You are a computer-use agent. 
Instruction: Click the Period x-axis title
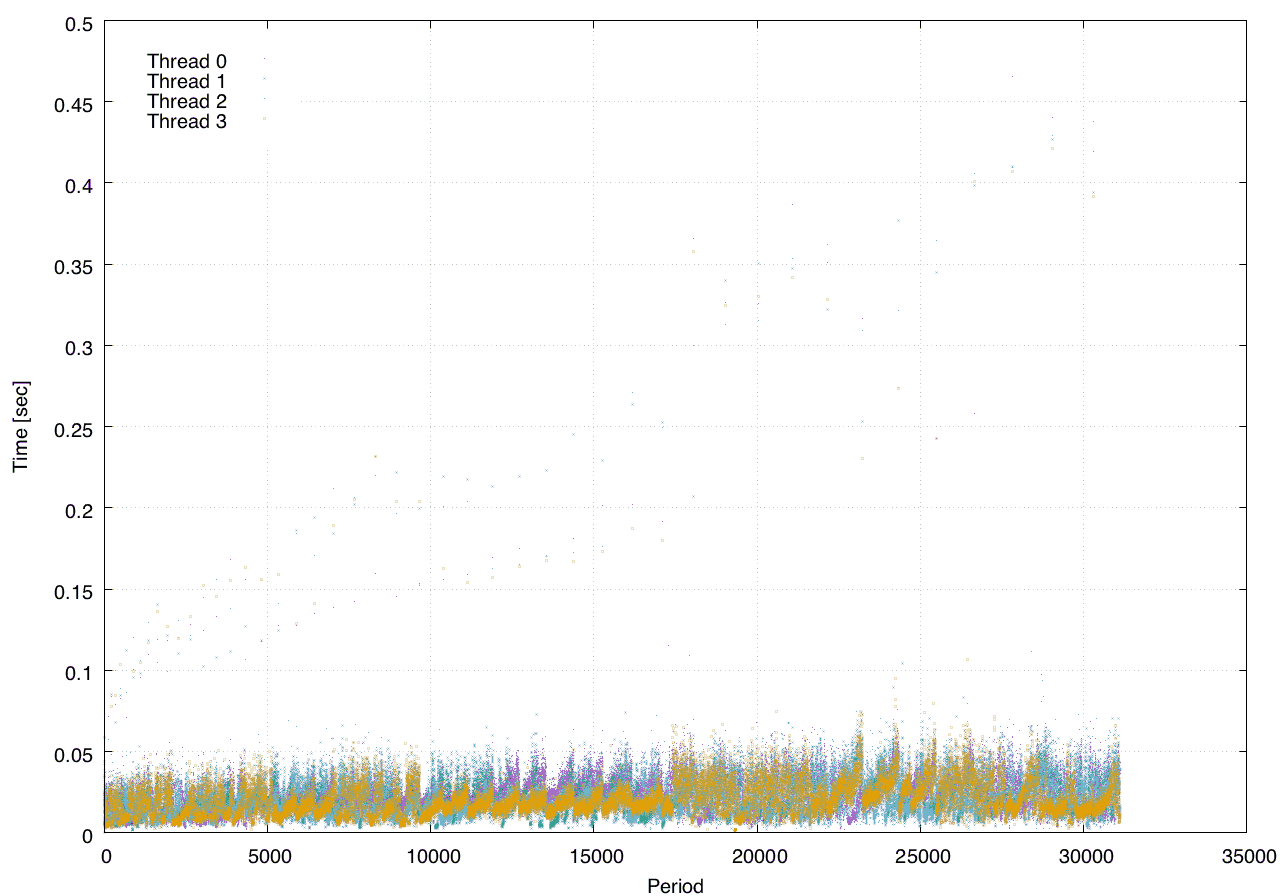pyautogui.click(x=675, y=885)
